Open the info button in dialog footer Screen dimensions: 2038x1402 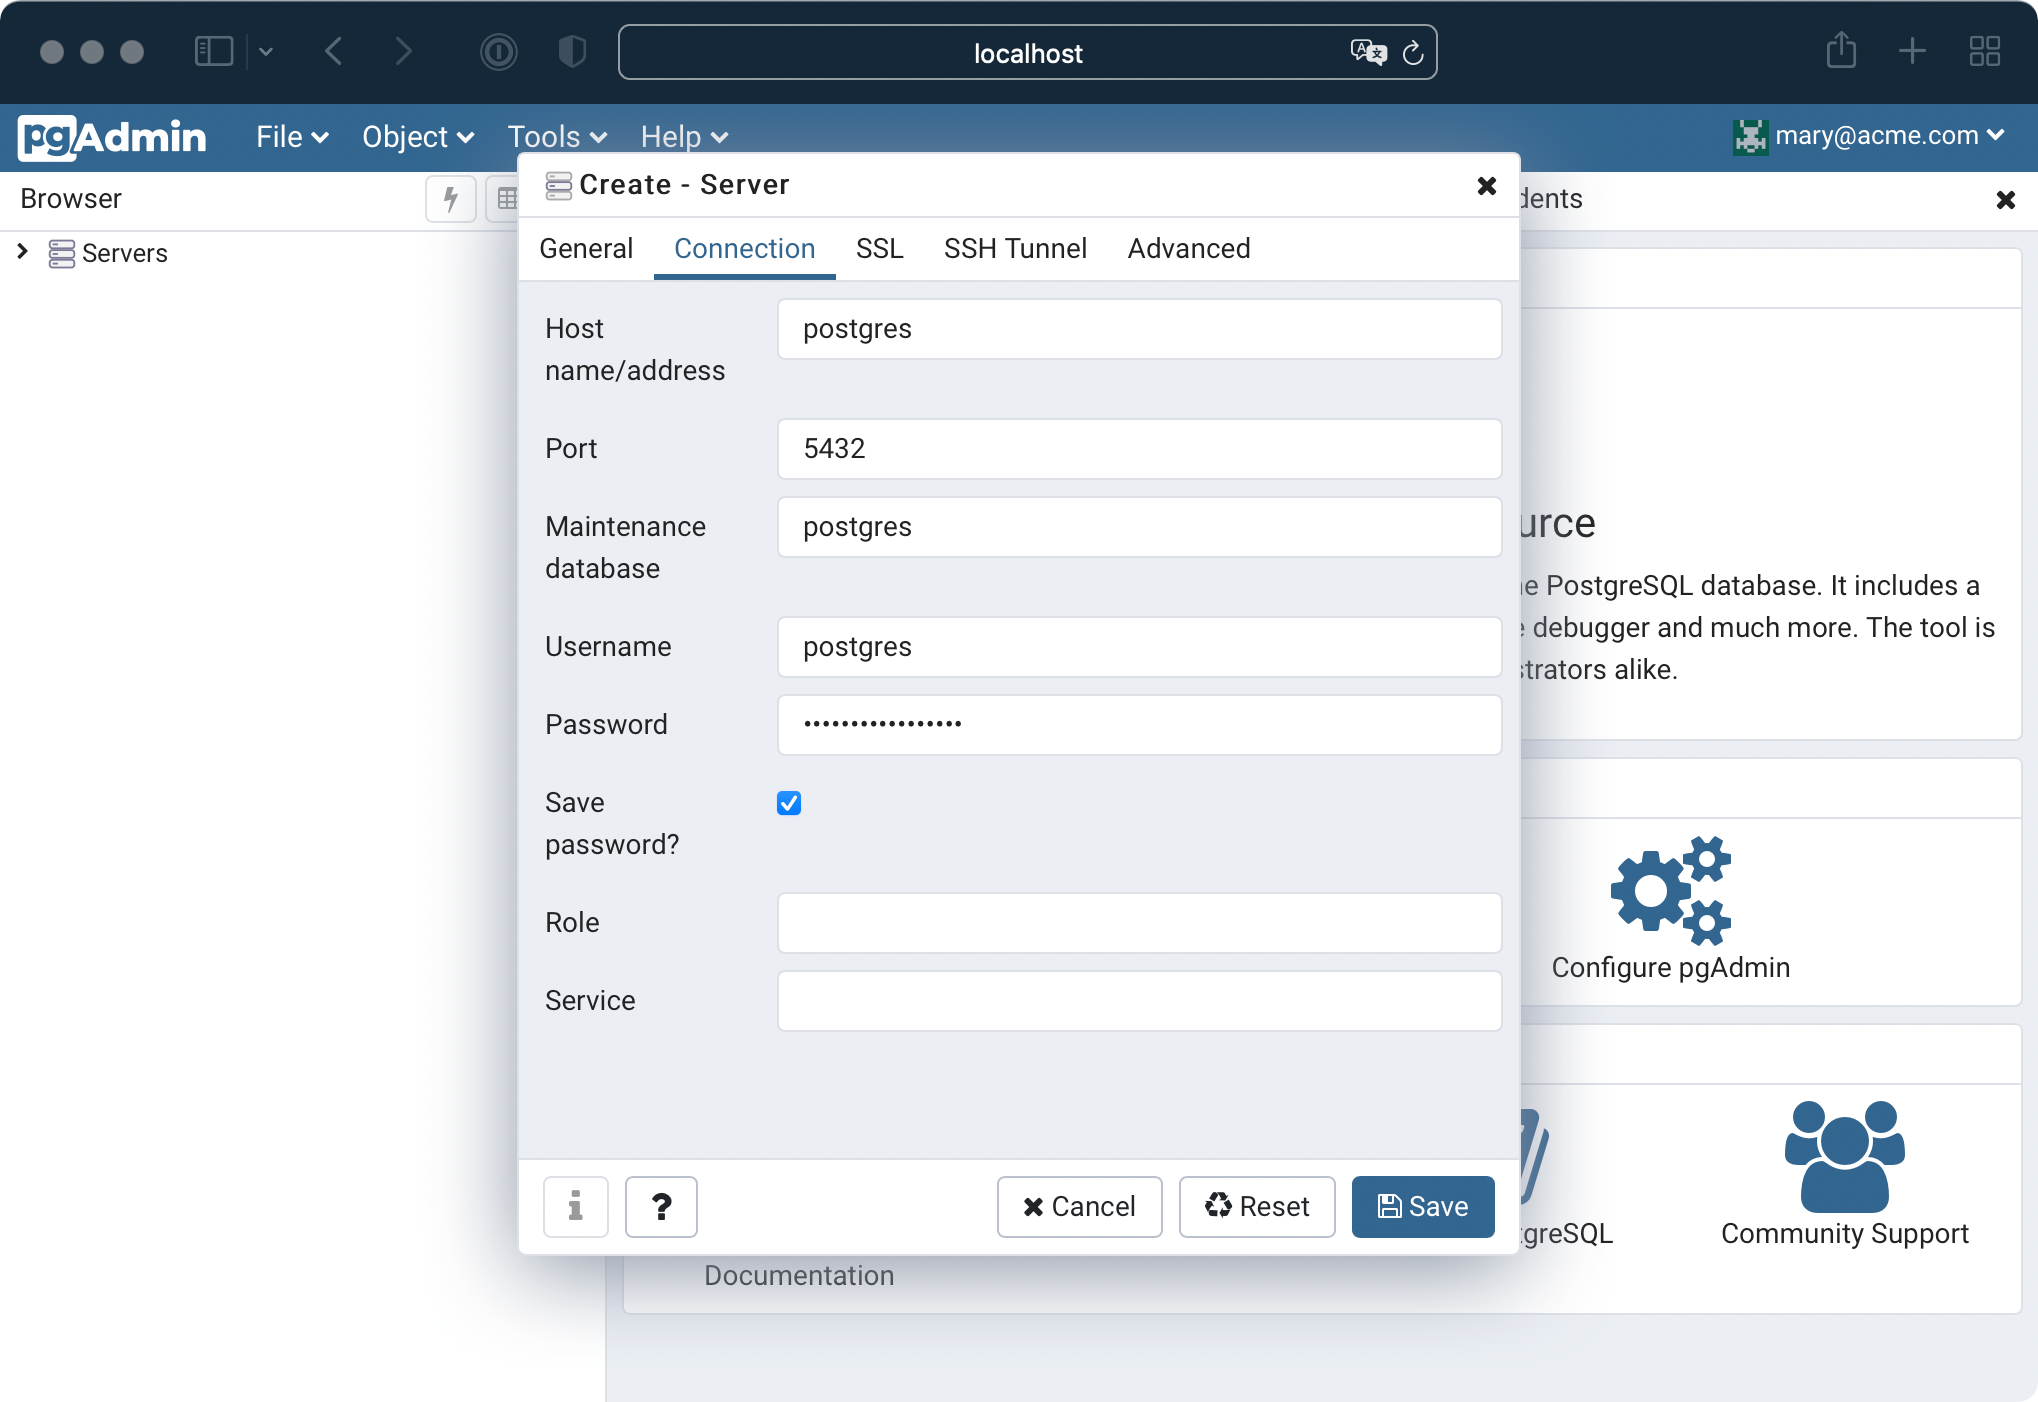pyautogui.click(x=576, y=1207)
